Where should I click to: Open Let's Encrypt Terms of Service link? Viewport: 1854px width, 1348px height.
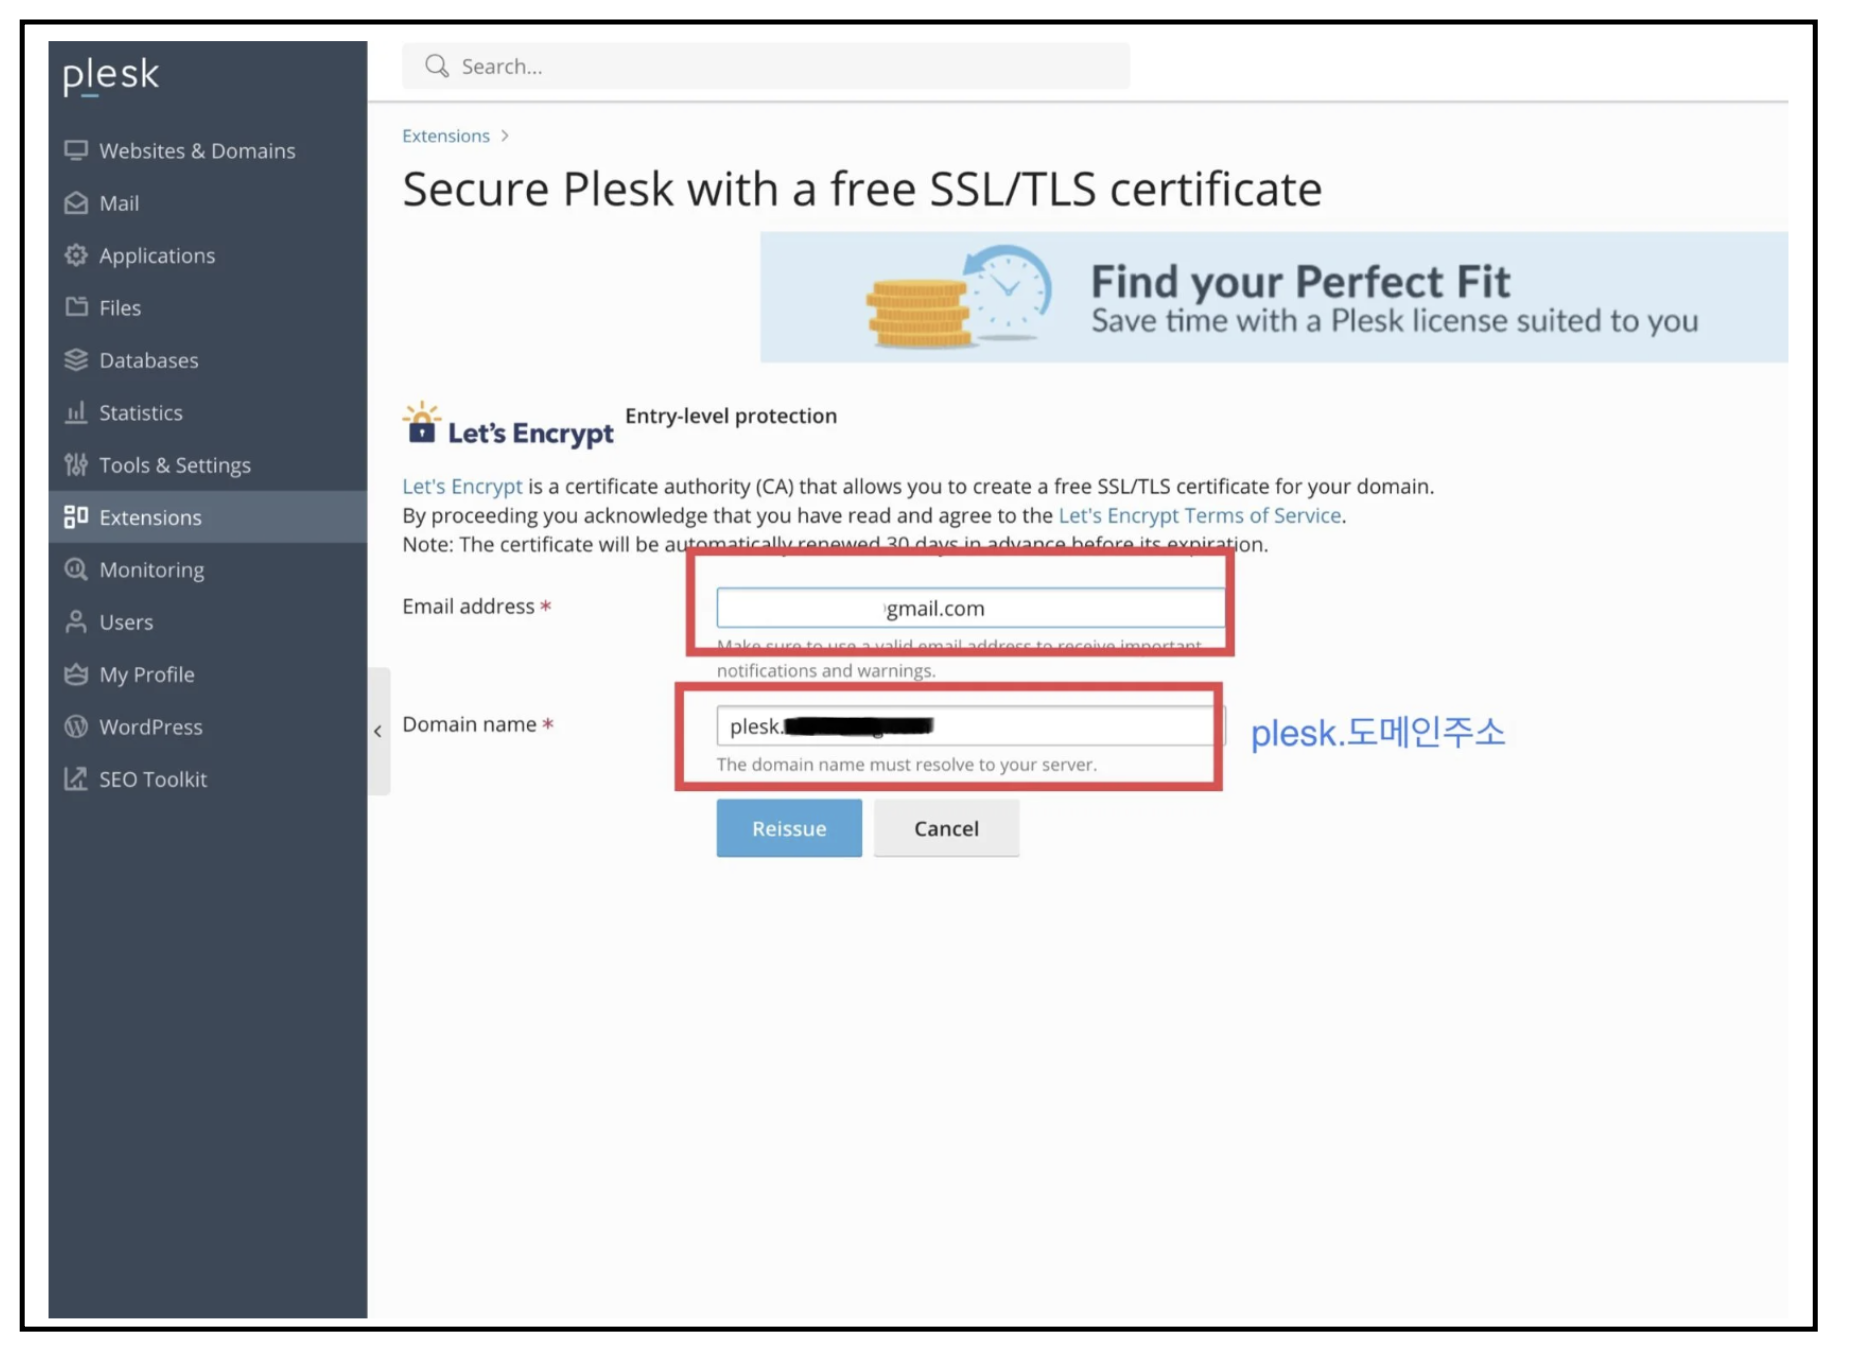click(x=1199, y=515)
